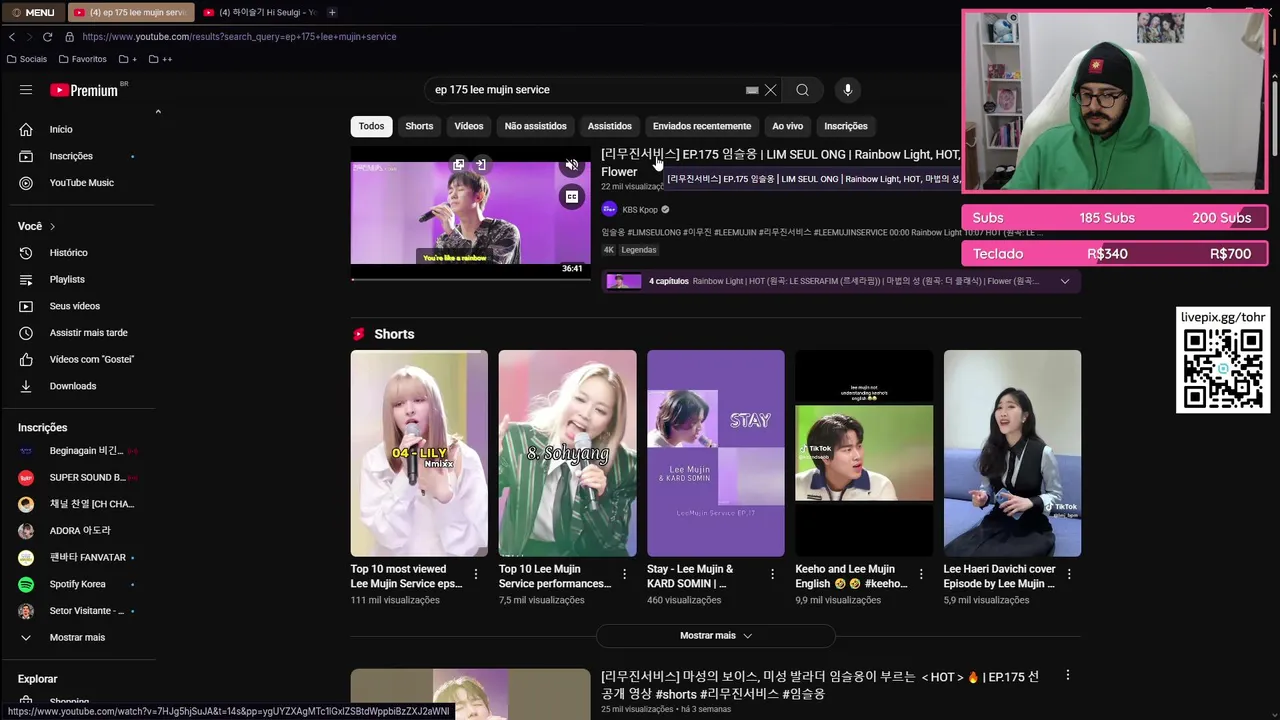The width and height of the screenshot is (1280, 720).
Task: Go to YouTube Premium home logo
Action: (x=84, y=90)
